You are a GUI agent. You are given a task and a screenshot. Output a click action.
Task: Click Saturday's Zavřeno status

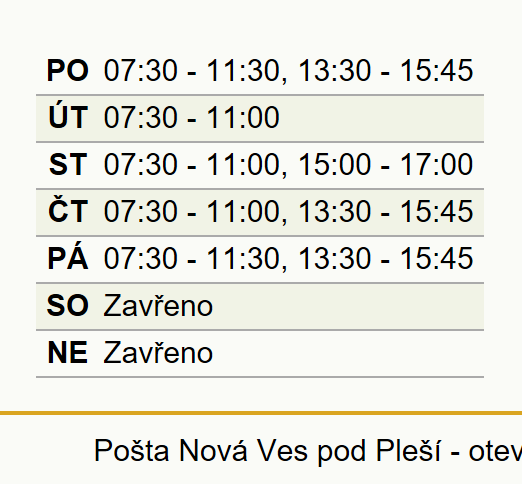[158, 305]
